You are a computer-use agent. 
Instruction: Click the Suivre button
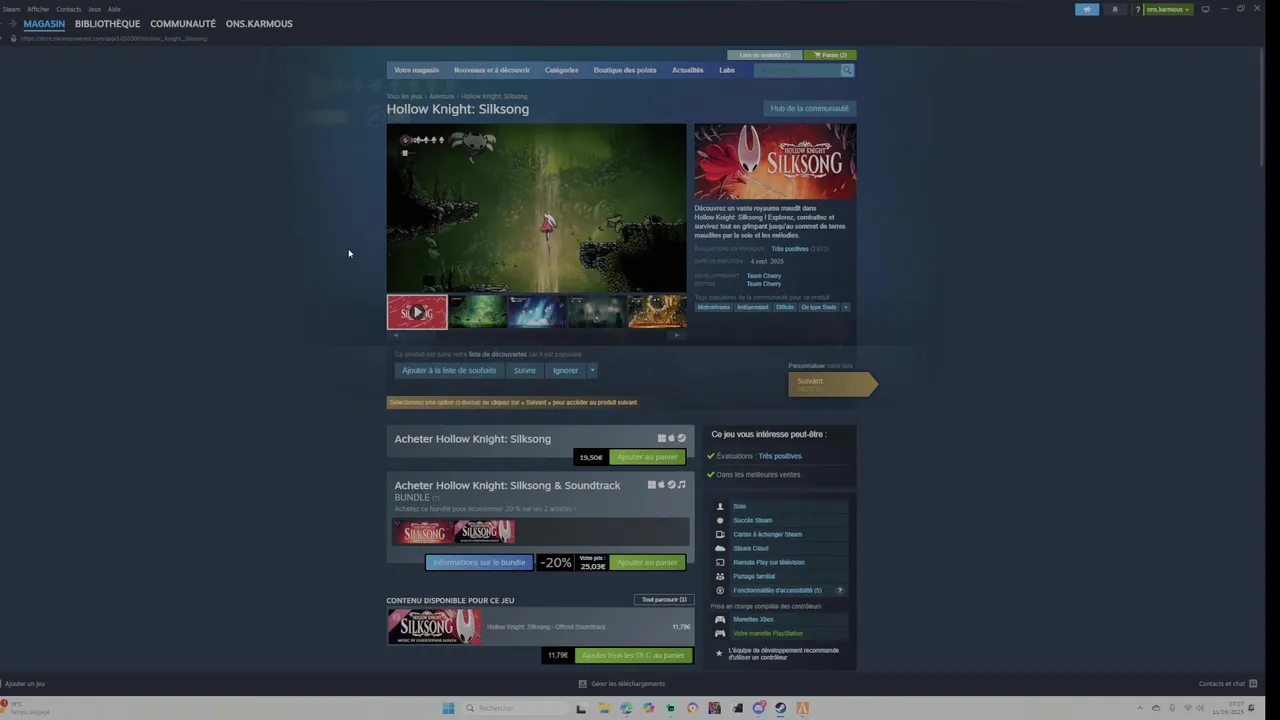524,370
